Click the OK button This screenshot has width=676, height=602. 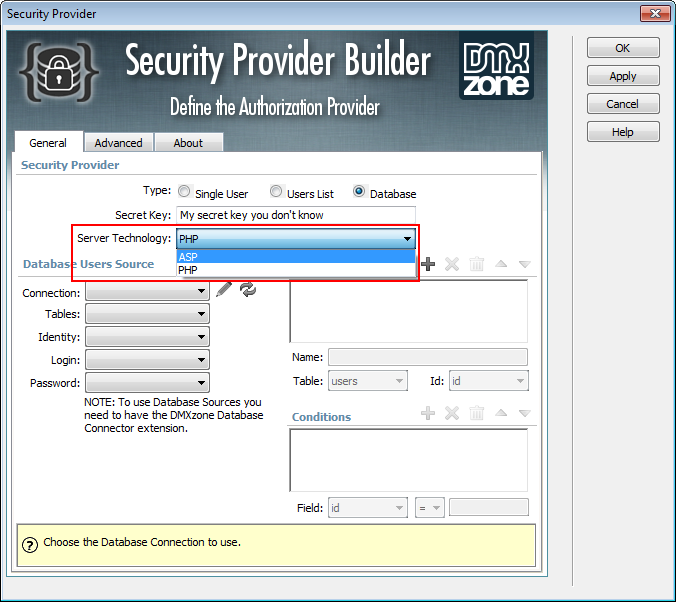tap(623, 47)
